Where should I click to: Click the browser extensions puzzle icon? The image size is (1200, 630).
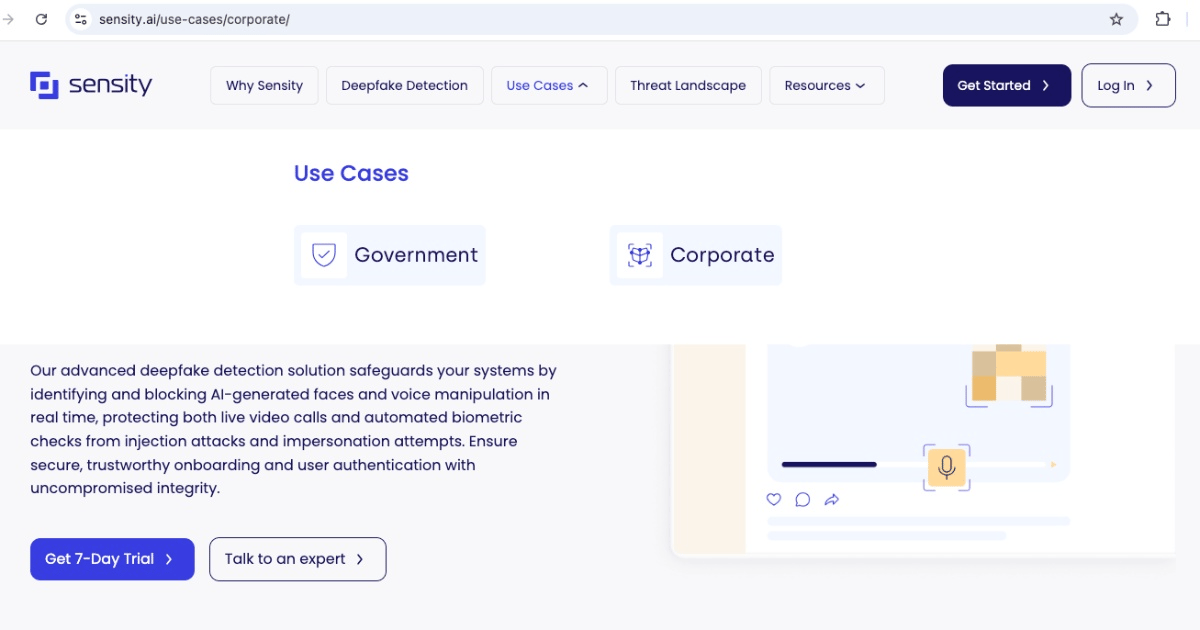pos(1163,18)
